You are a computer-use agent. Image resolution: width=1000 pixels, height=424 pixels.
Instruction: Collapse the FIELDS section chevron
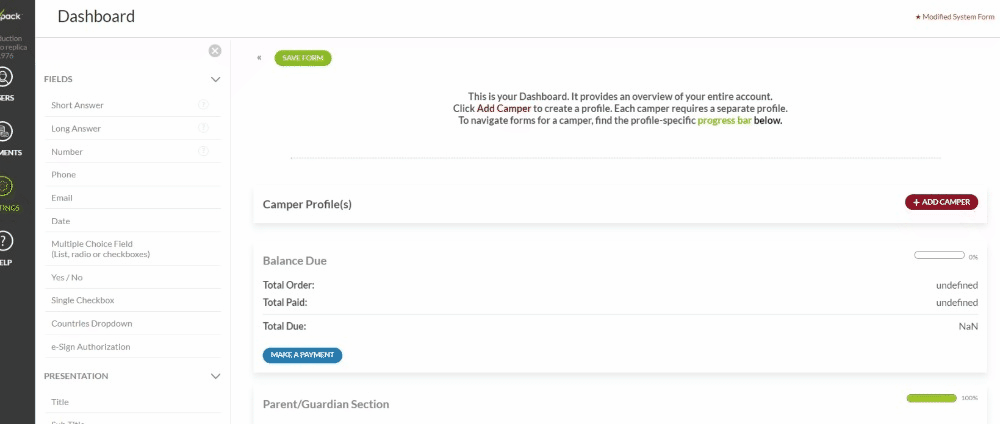pyautogui.click(x=216, y=80)
